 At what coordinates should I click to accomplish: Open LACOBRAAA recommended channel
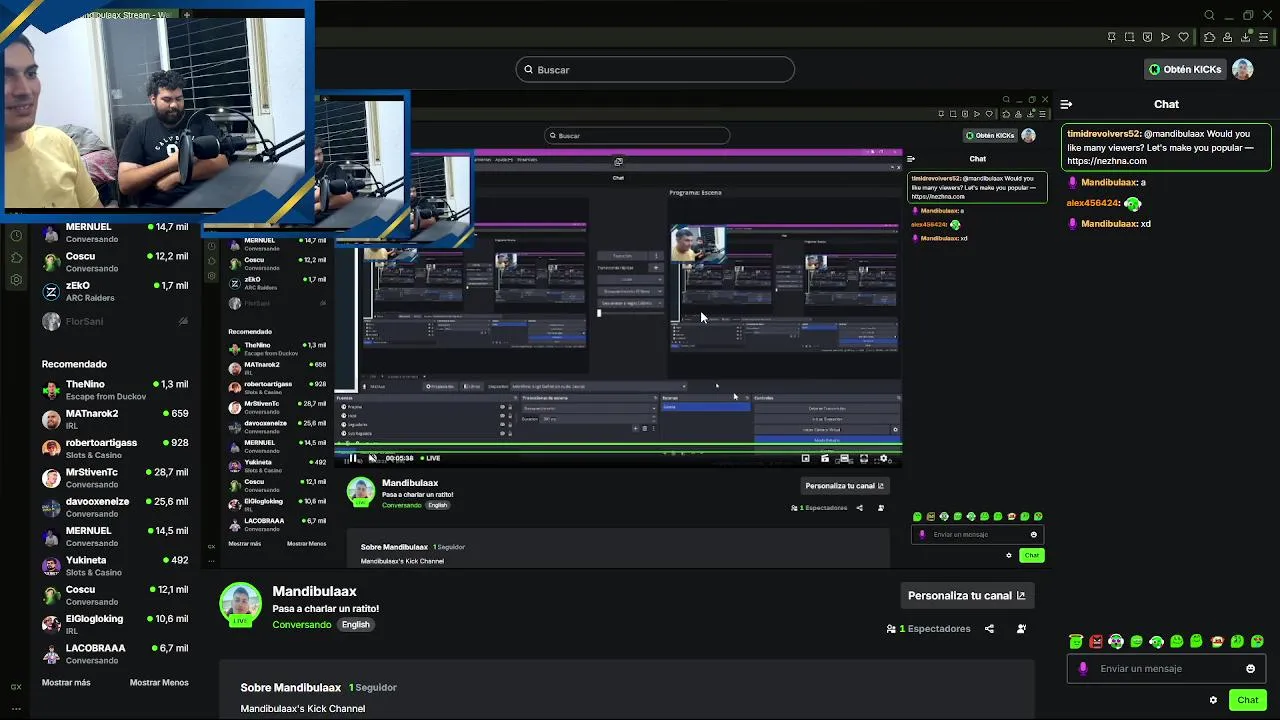pyautogui.click(x=115, y=654)
